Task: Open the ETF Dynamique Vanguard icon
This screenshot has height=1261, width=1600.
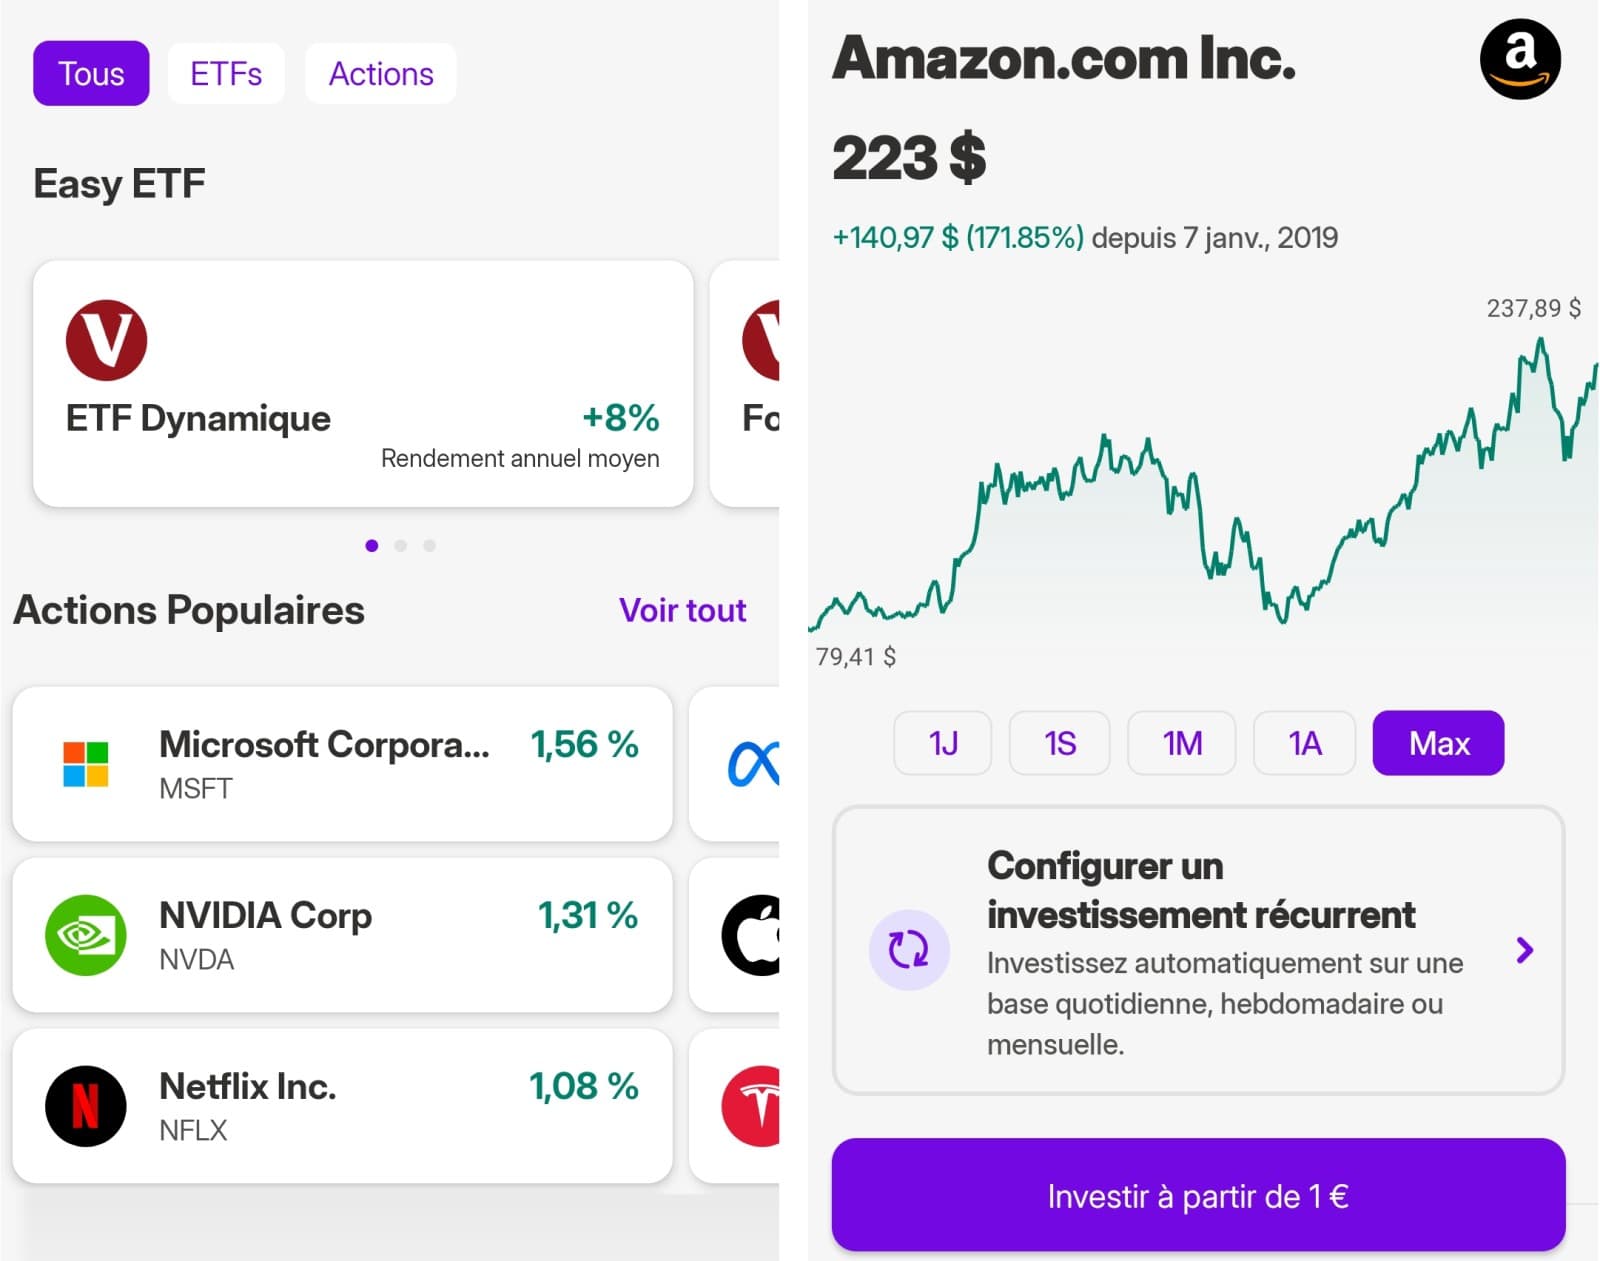Action: click(107, 338)
